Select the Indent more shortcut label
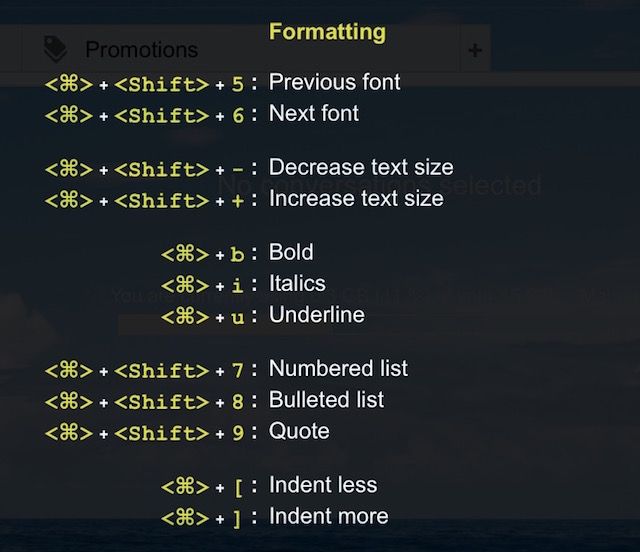The image size is (640, 552). coord(328,517)
